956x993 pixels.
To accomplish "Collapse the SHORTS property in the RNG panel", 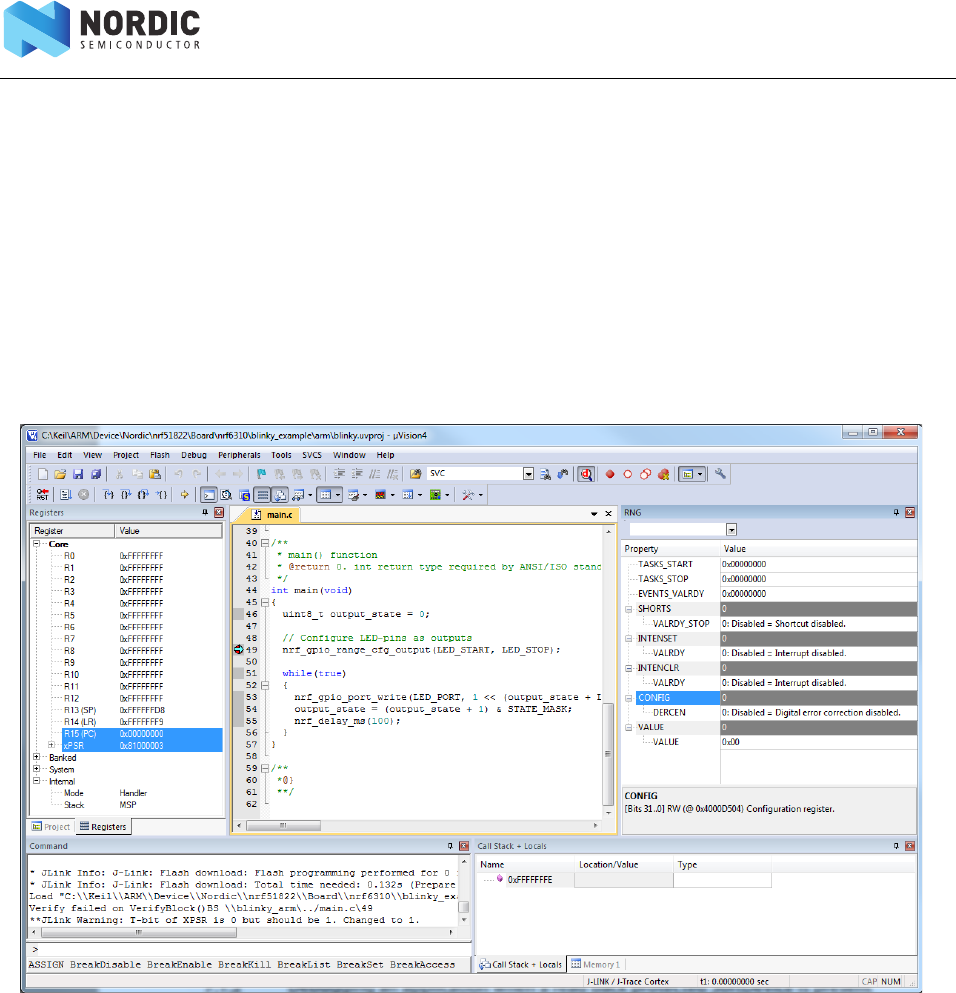I will [629, 609].
